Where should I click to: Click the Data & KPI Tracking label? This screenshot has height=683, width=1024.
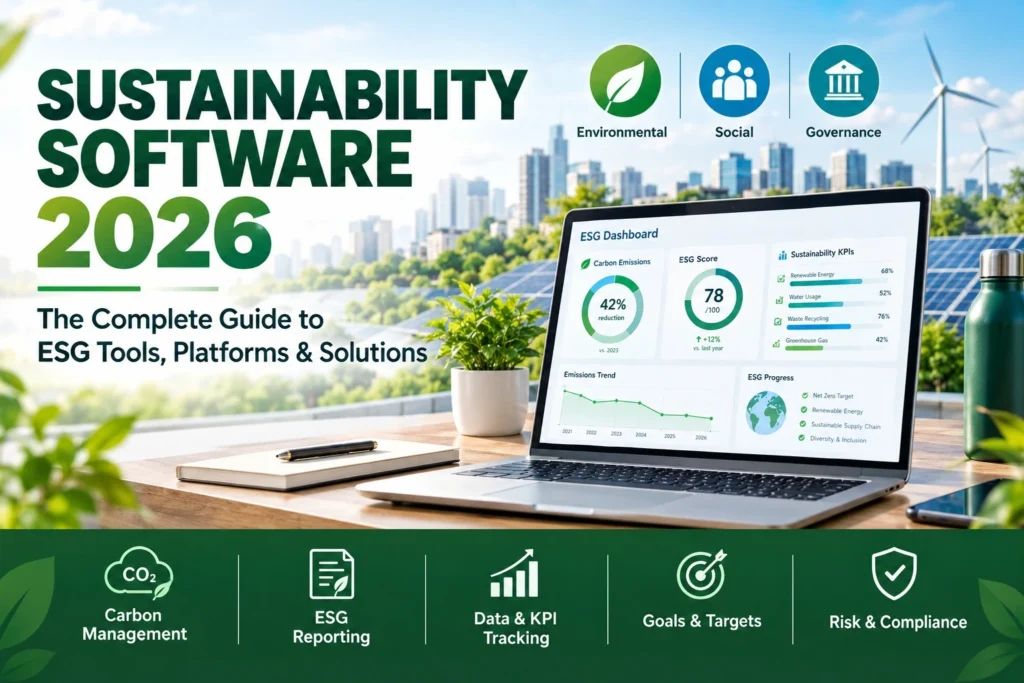coord(515,628)
